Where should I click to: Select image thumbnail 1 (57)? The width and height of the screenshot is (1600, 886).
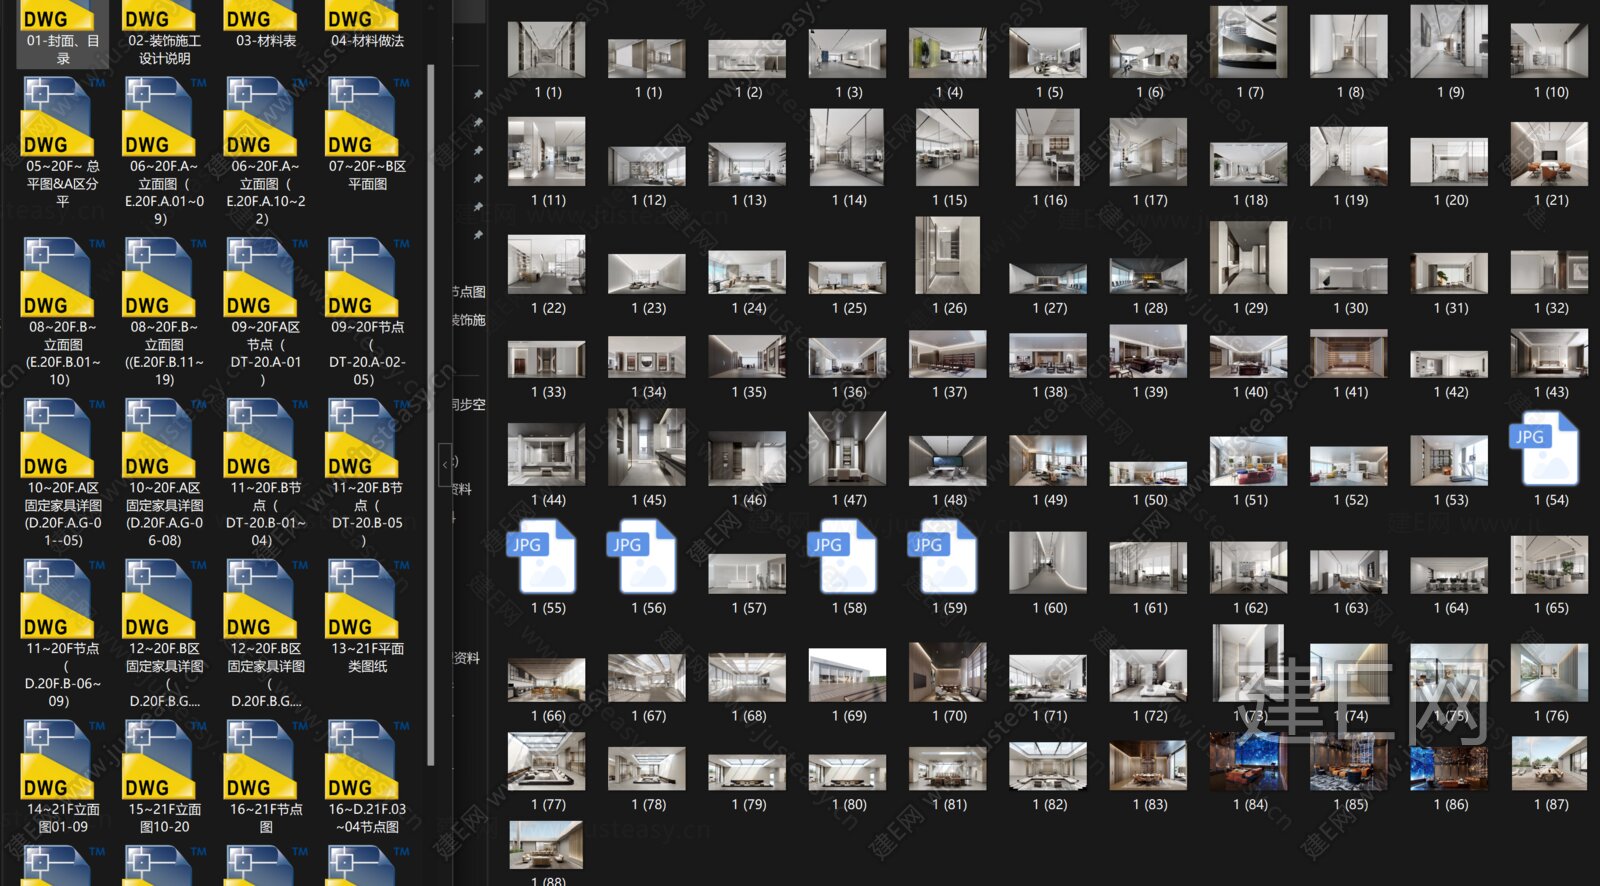coord(747,574)
